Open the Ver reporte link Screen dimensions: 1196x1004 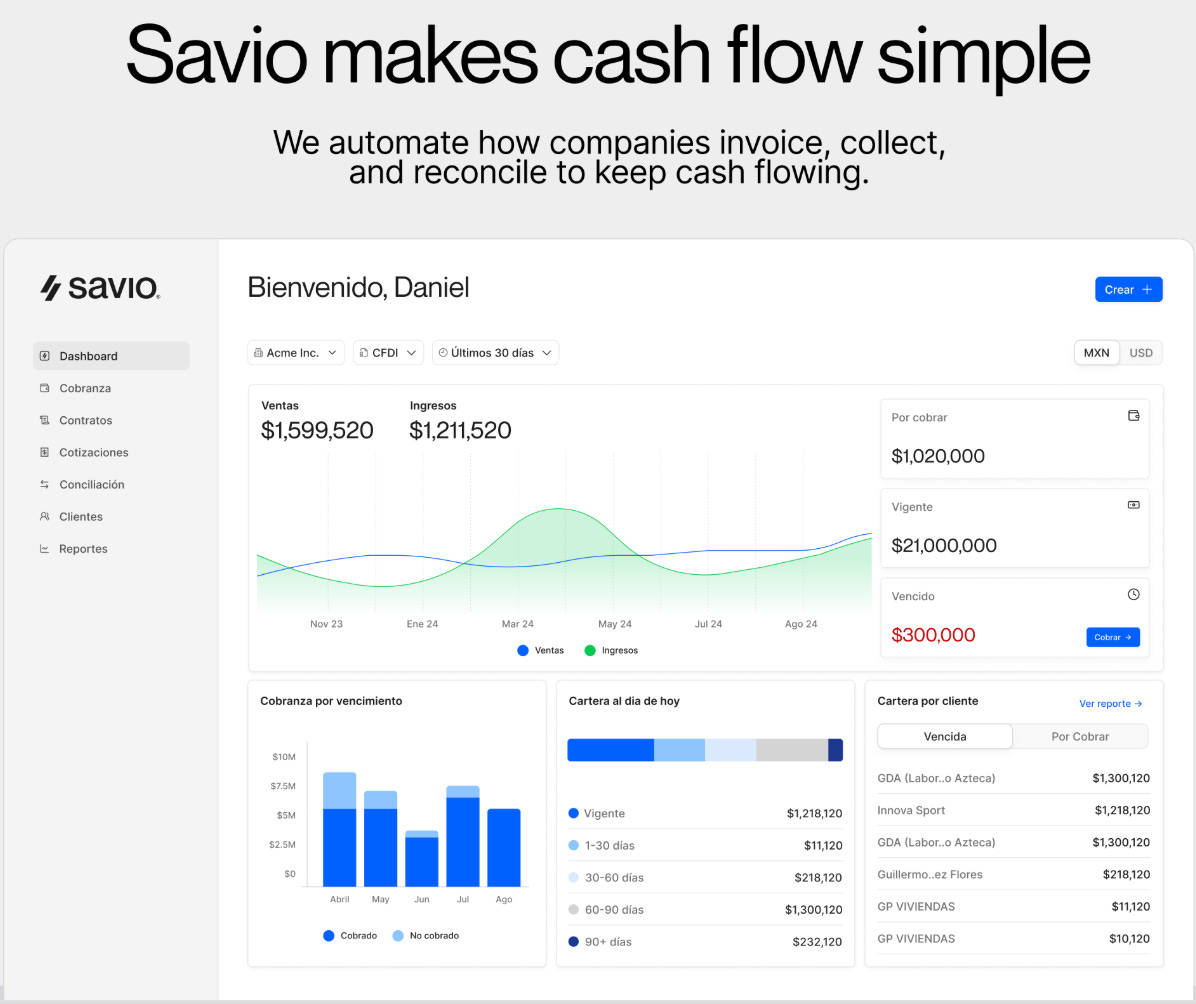coord(1111,703)
